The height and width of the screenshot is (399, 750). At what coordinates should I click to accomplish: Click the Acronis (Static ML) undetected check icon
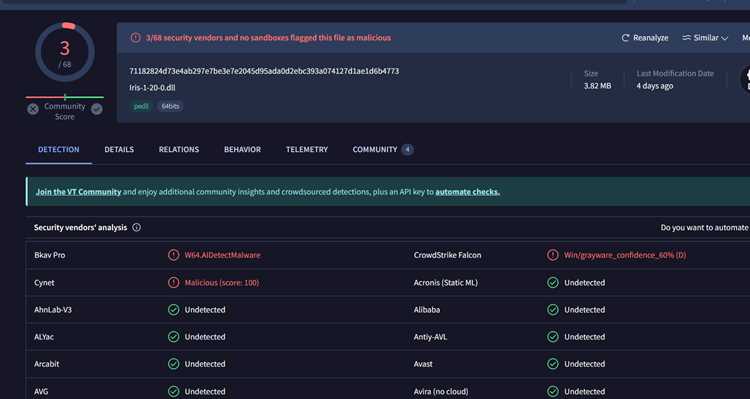[552, 283]
